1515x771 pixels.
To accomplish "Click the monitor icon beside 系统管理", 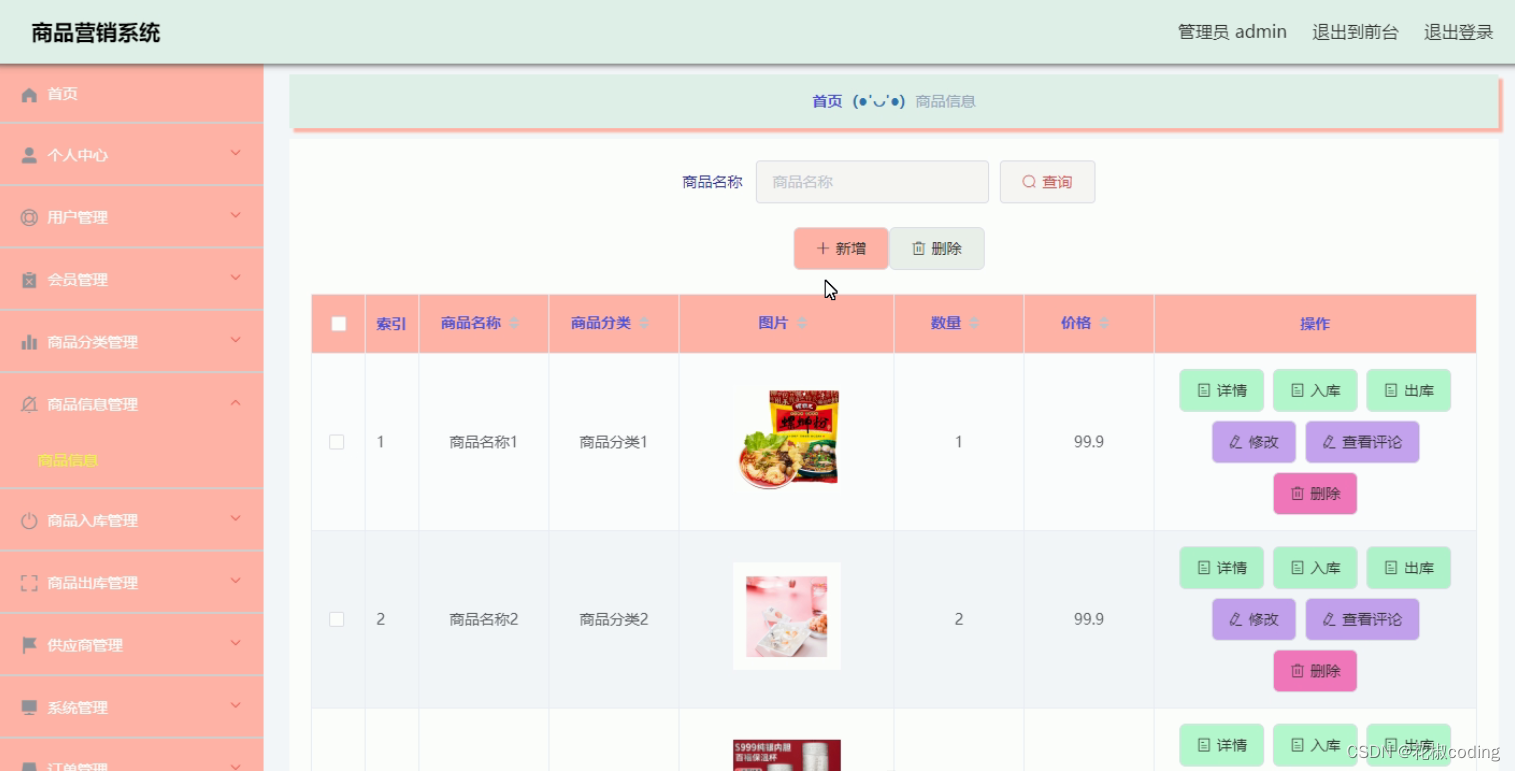I will click(29, 706).
